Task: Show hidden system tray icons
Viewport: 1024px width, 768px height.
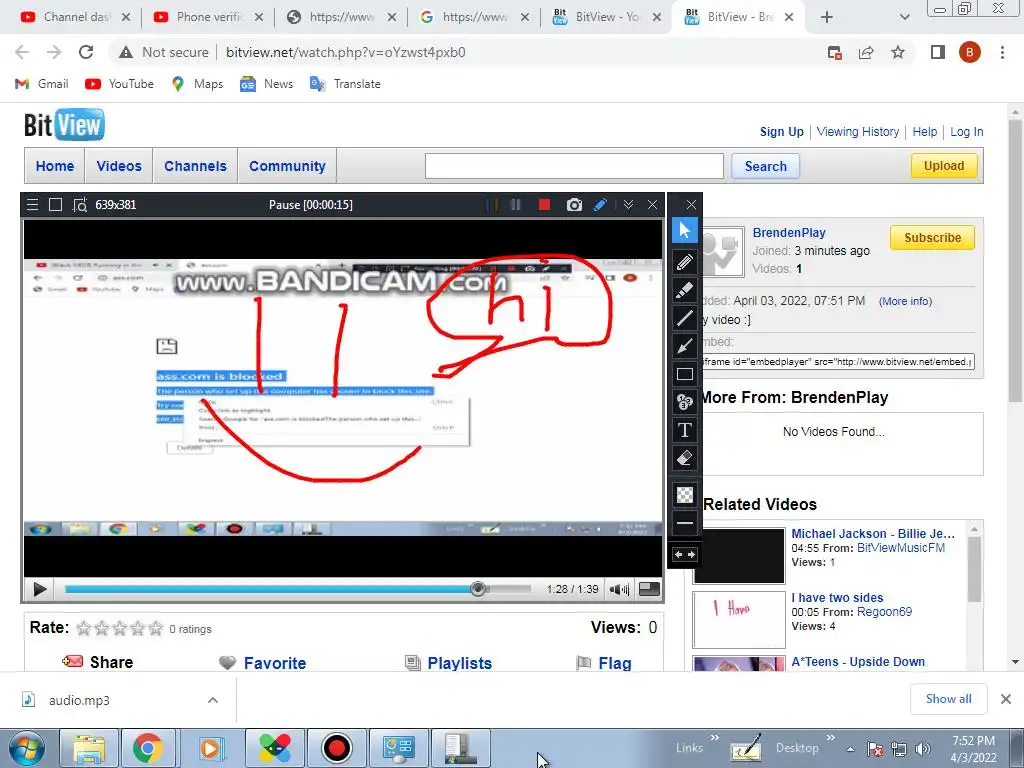Action: [x=850, y=748]
